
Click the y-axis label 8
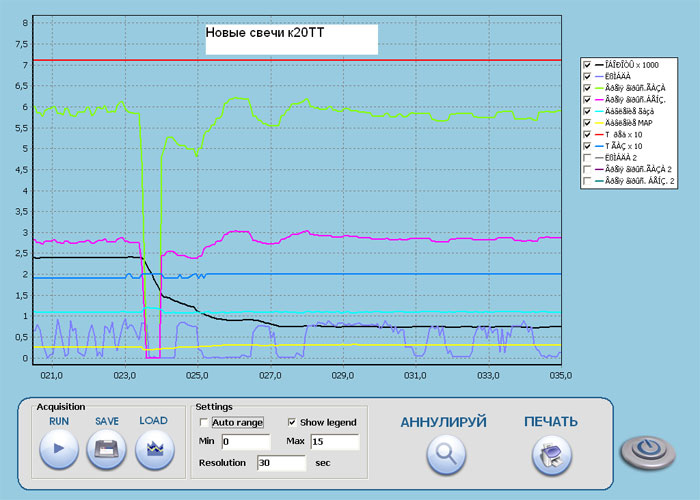tap(25, 23)
